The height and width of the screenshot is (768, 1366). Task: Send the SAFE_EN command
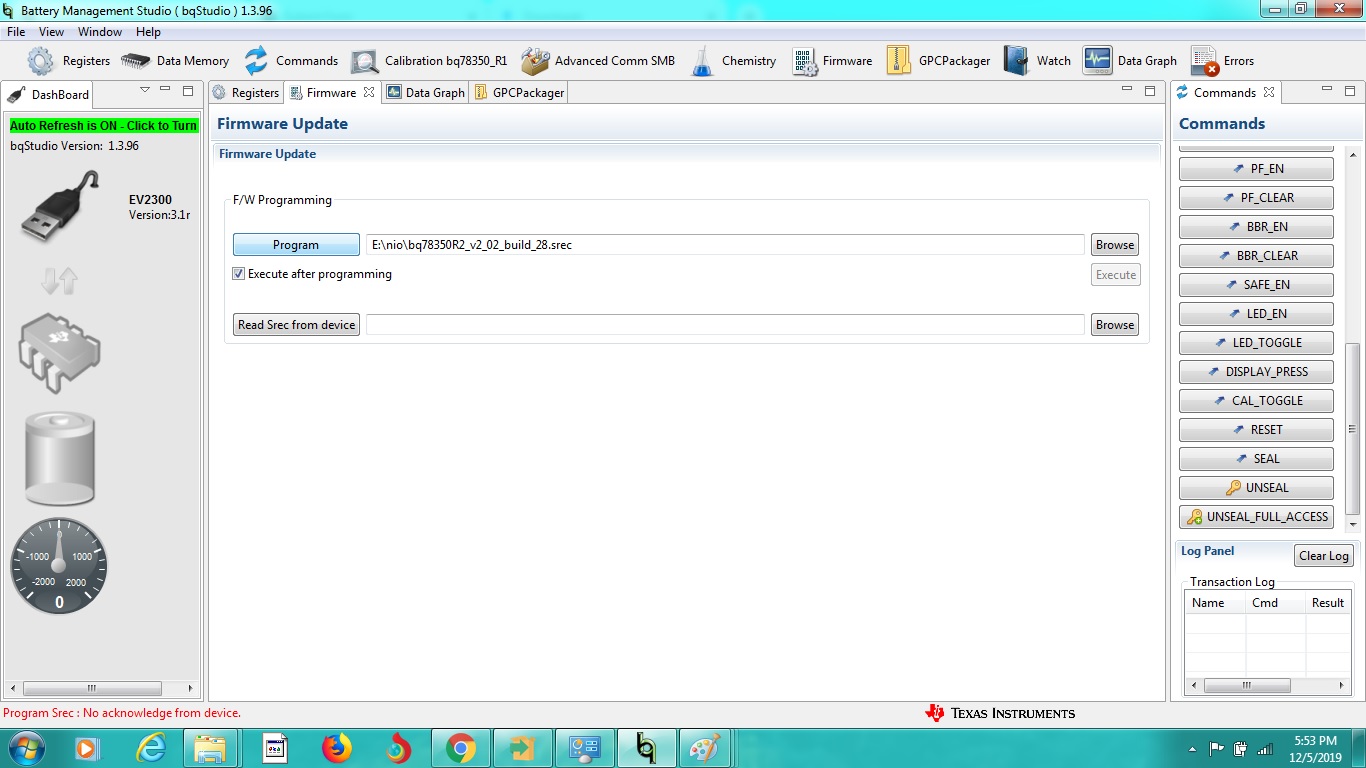pos(1256,285)
